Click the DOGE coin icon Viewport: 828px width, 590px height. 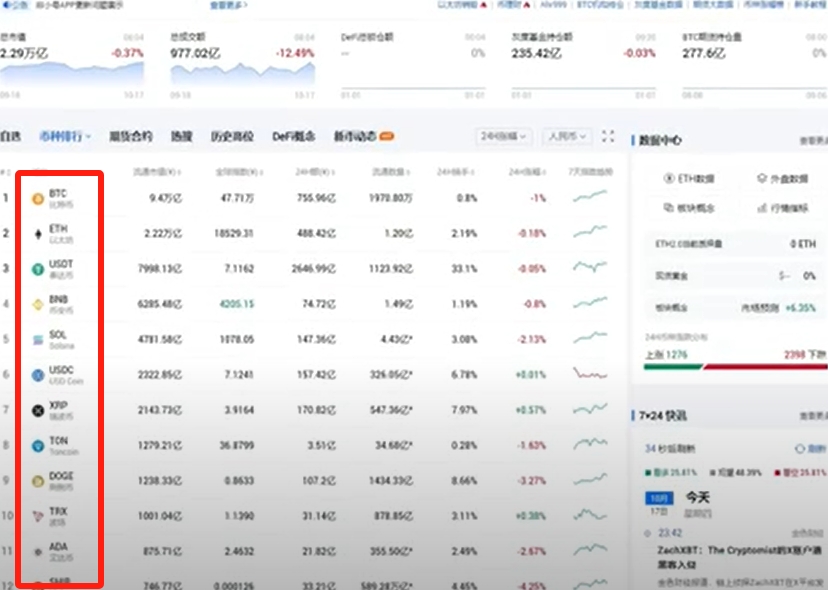pyautogui.click(x=37, y=481)
